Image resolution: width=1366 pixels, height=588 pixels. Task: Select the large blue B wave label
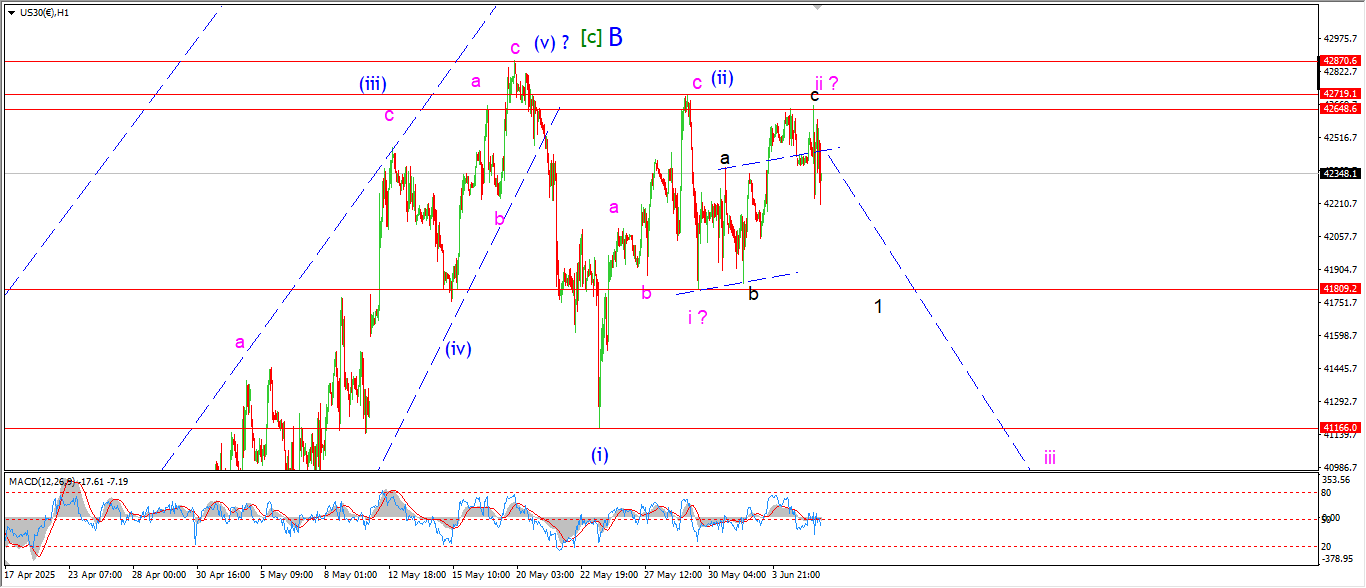pos(615,38)
